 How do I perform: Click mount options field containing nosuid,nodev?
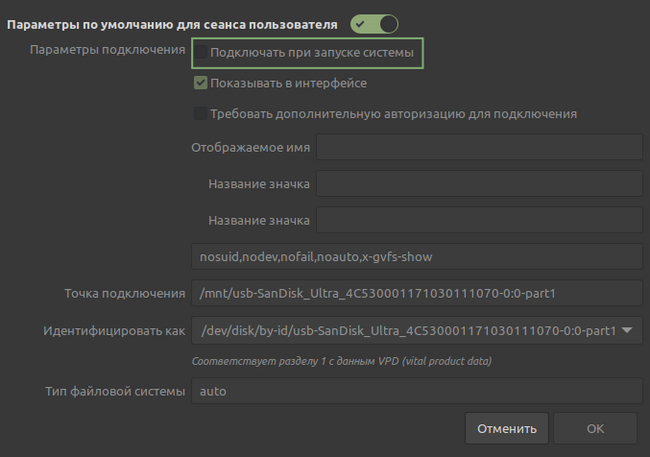coord(415,257)
